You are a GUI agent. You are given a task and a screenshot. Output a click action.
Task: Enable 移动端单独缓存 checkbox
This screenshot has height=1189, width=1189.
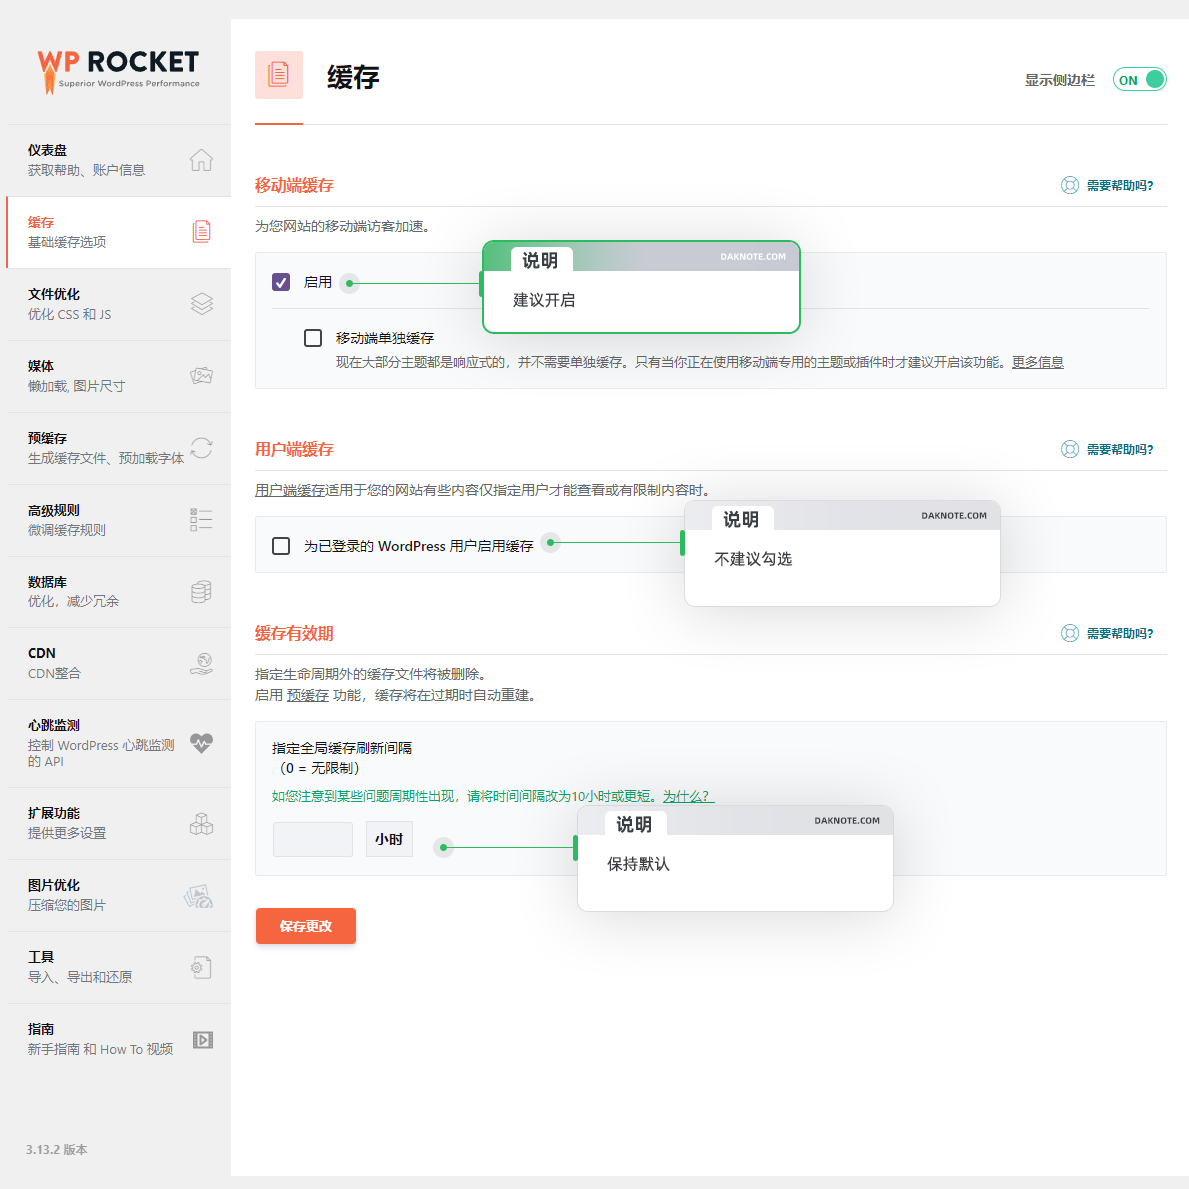pyautogui.click(x=313, y=338)
